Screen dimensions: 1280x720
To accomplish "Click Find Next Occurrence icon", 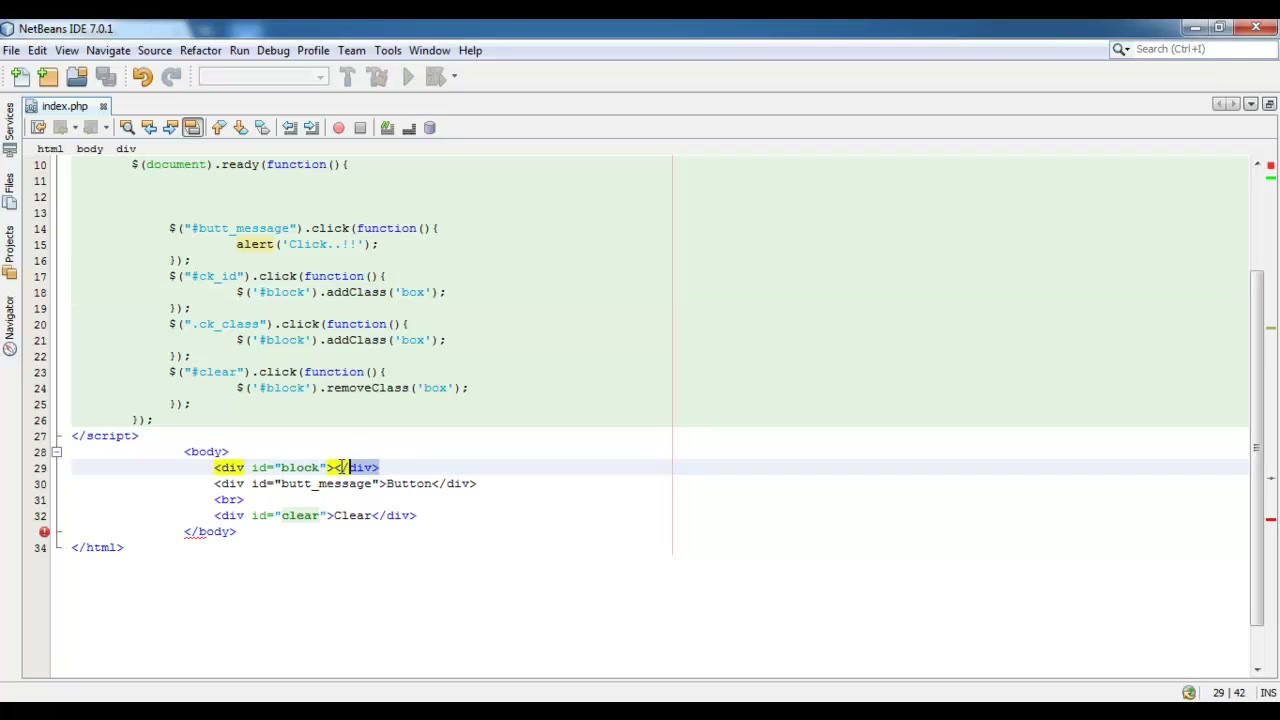I will click(x=170, y=128).
